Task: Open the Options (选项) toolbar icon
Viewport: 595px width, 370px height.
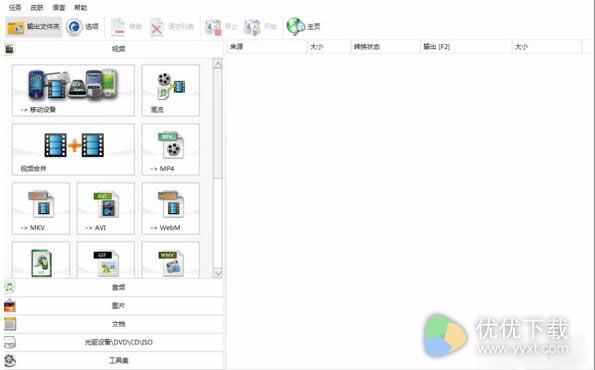Action: (x=74, y=27)
